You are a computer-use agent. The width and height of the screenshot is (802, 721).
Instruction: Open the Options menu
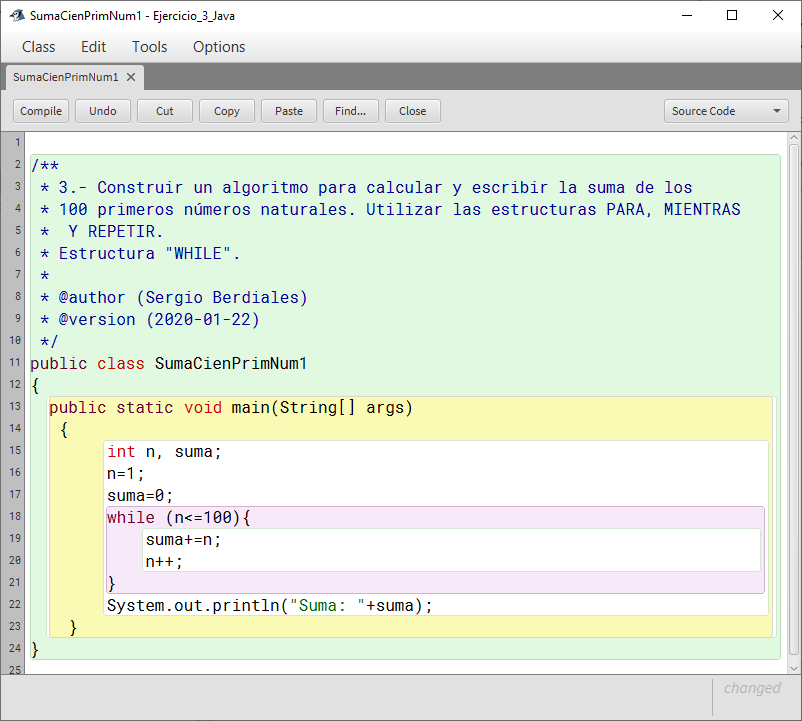[x=219, y=47]
